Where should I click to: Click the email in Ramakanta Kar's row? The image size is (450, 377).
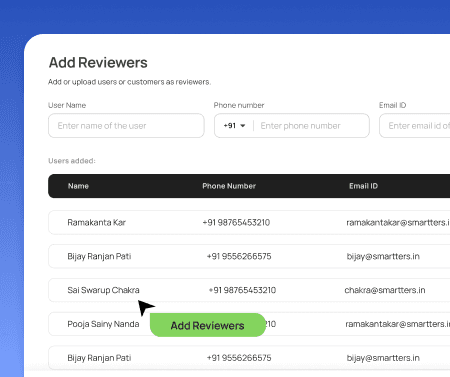click(x=398, y=222)
